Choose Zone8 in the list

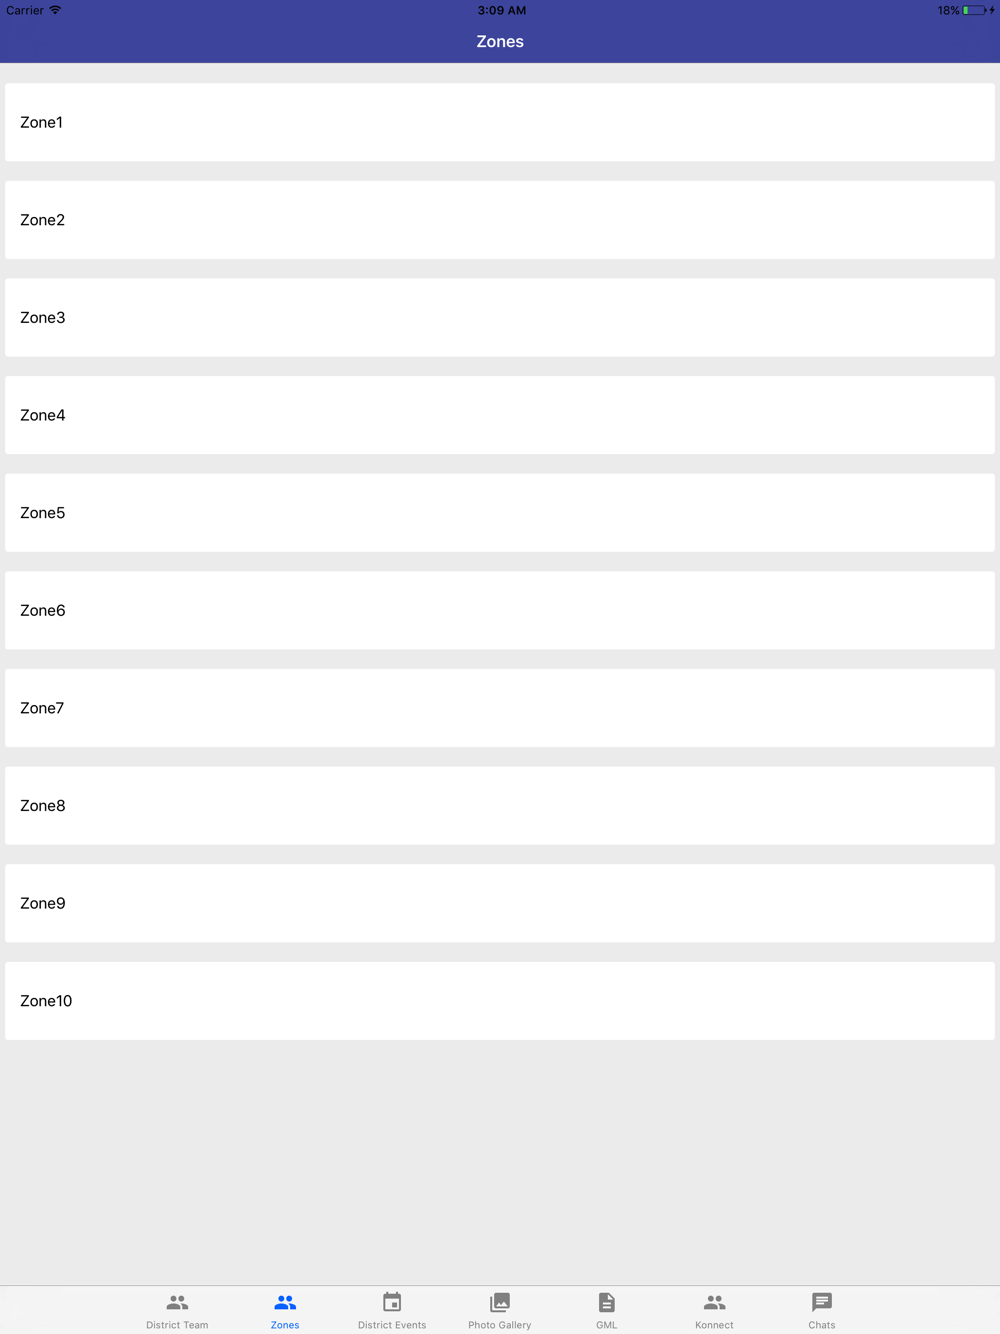[500, 806]
